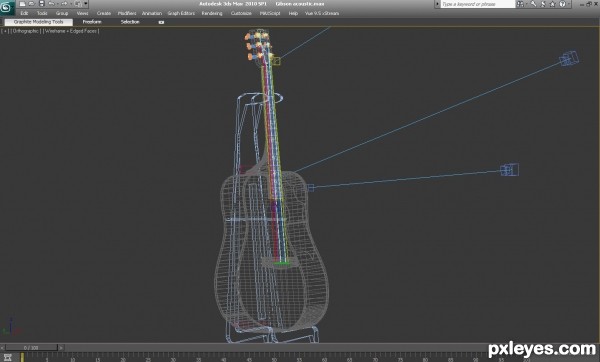Click the viewport [+] general label
600x362 pixels.
pyautogui.click(x=5, y=31)
